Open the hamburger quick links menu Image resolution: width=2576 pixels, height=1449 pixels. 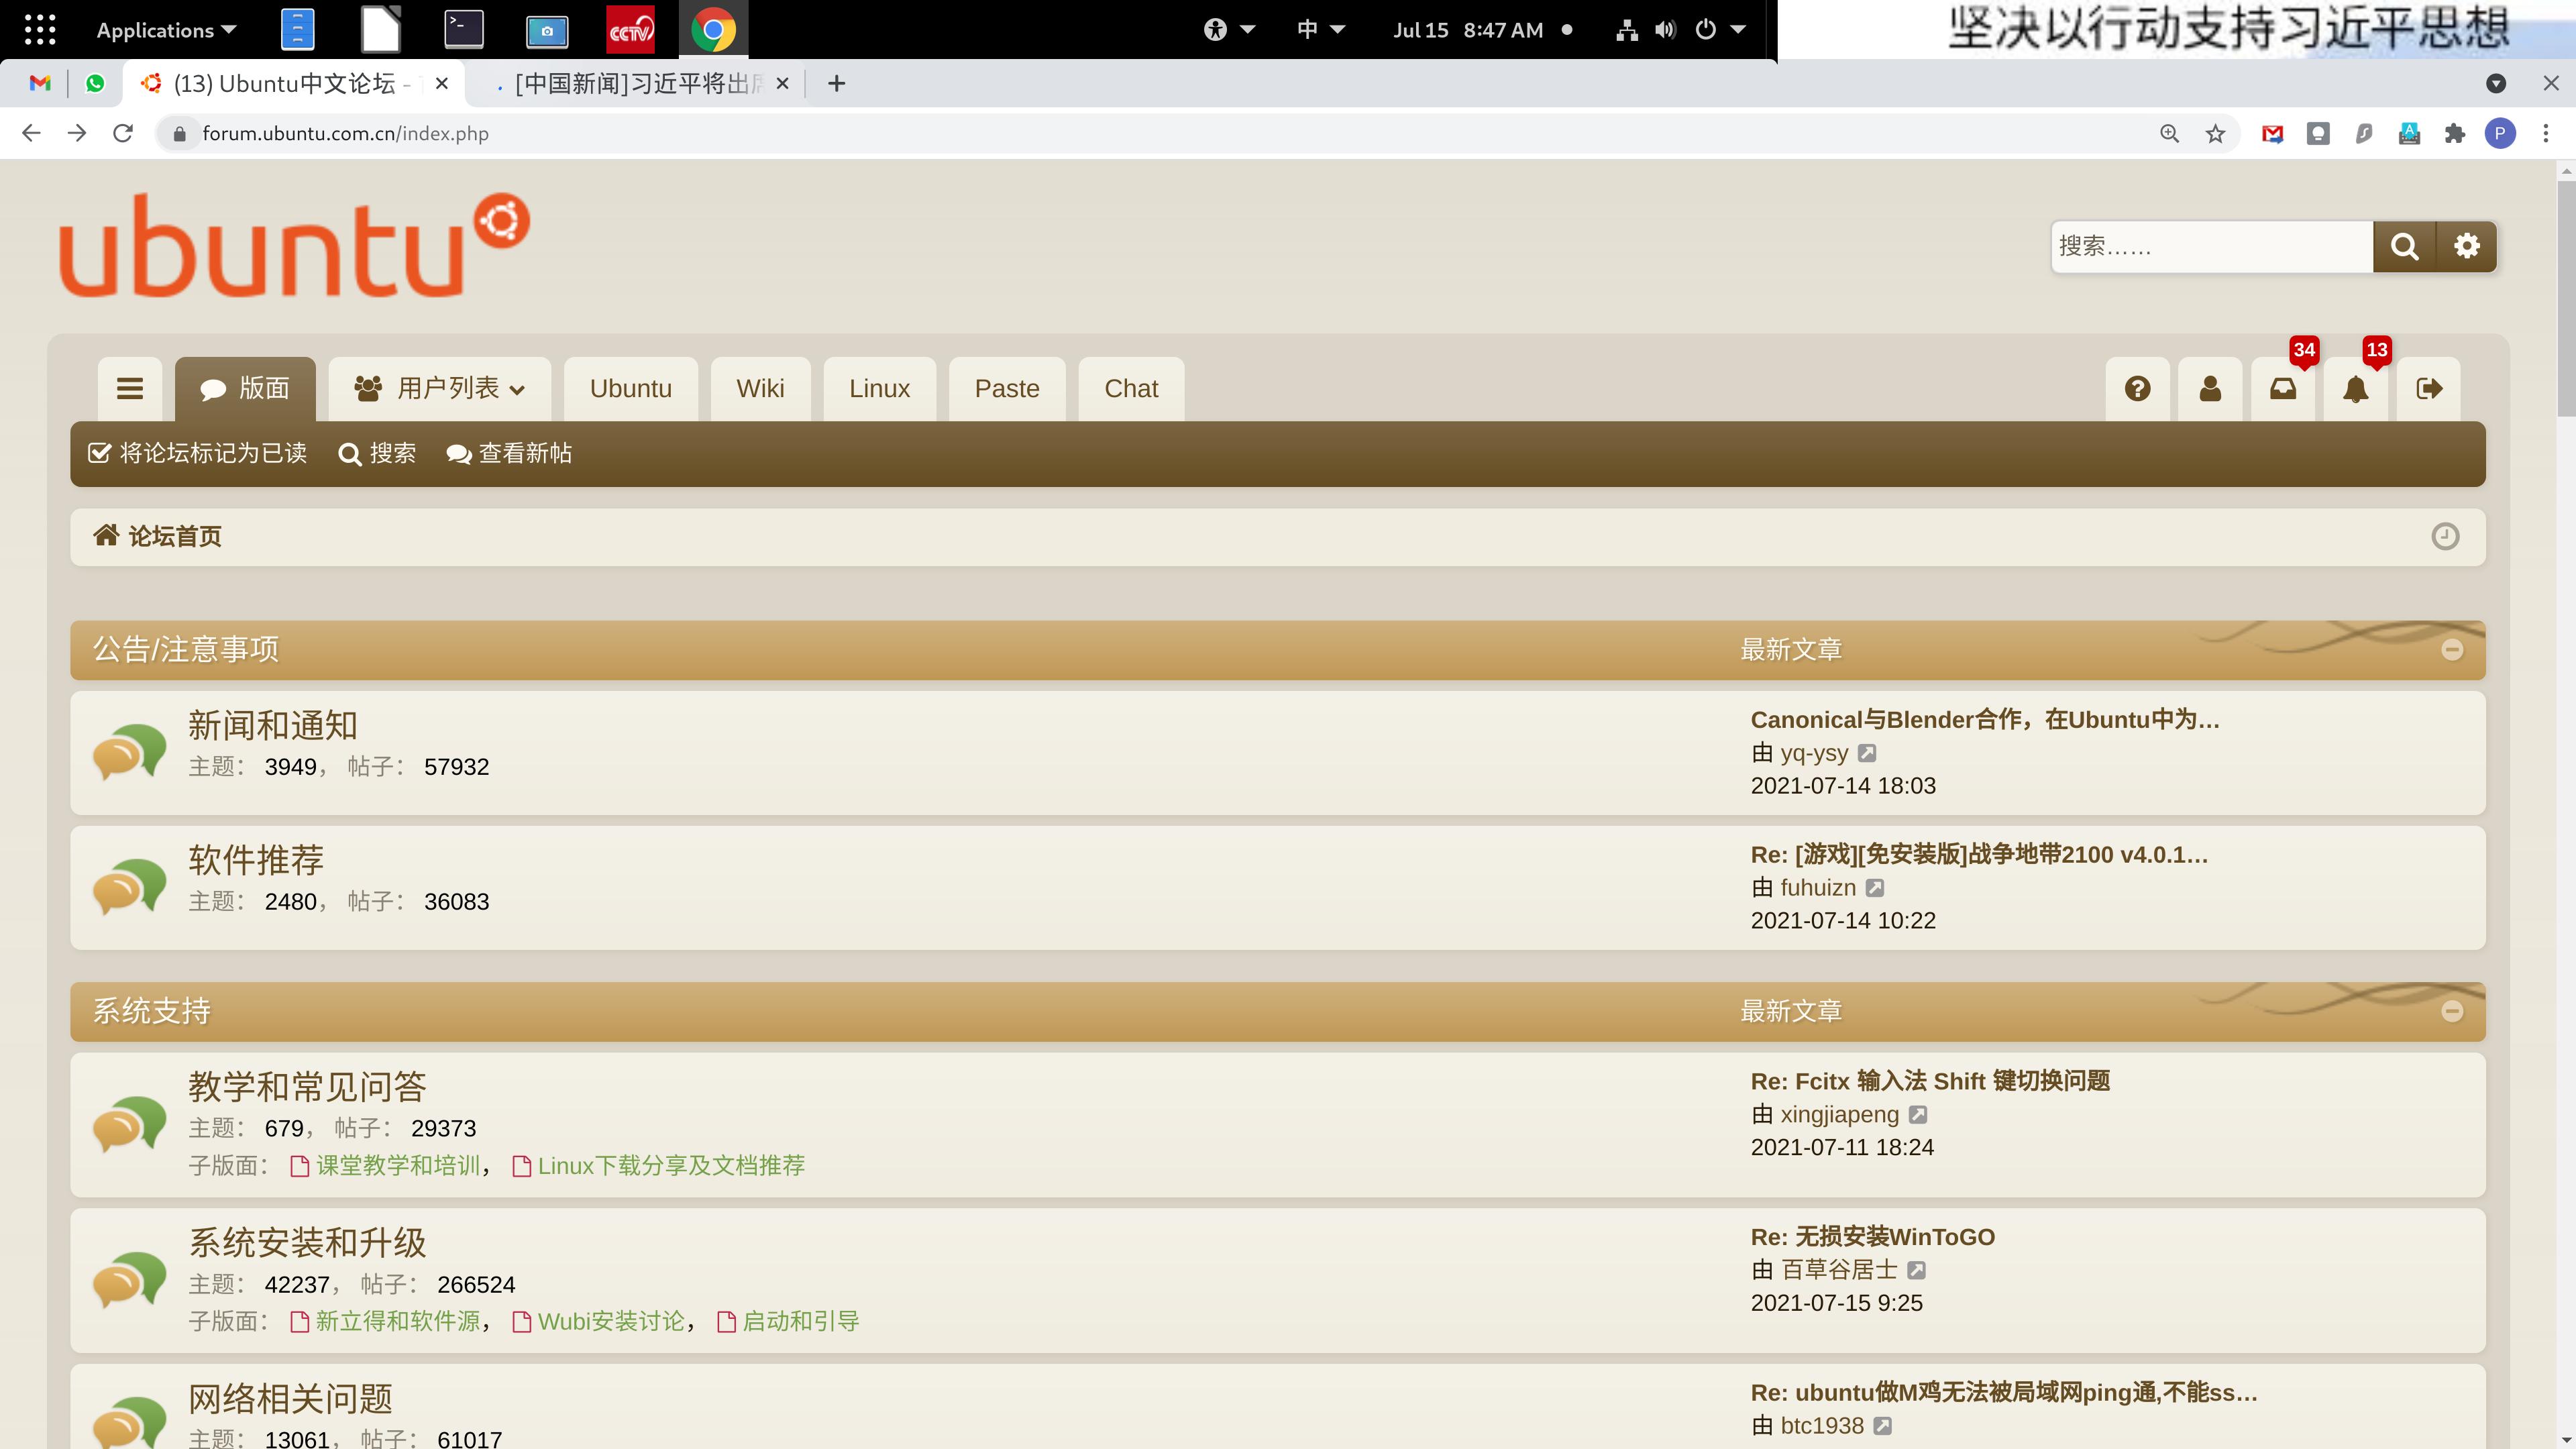click(x=130, y=389)
